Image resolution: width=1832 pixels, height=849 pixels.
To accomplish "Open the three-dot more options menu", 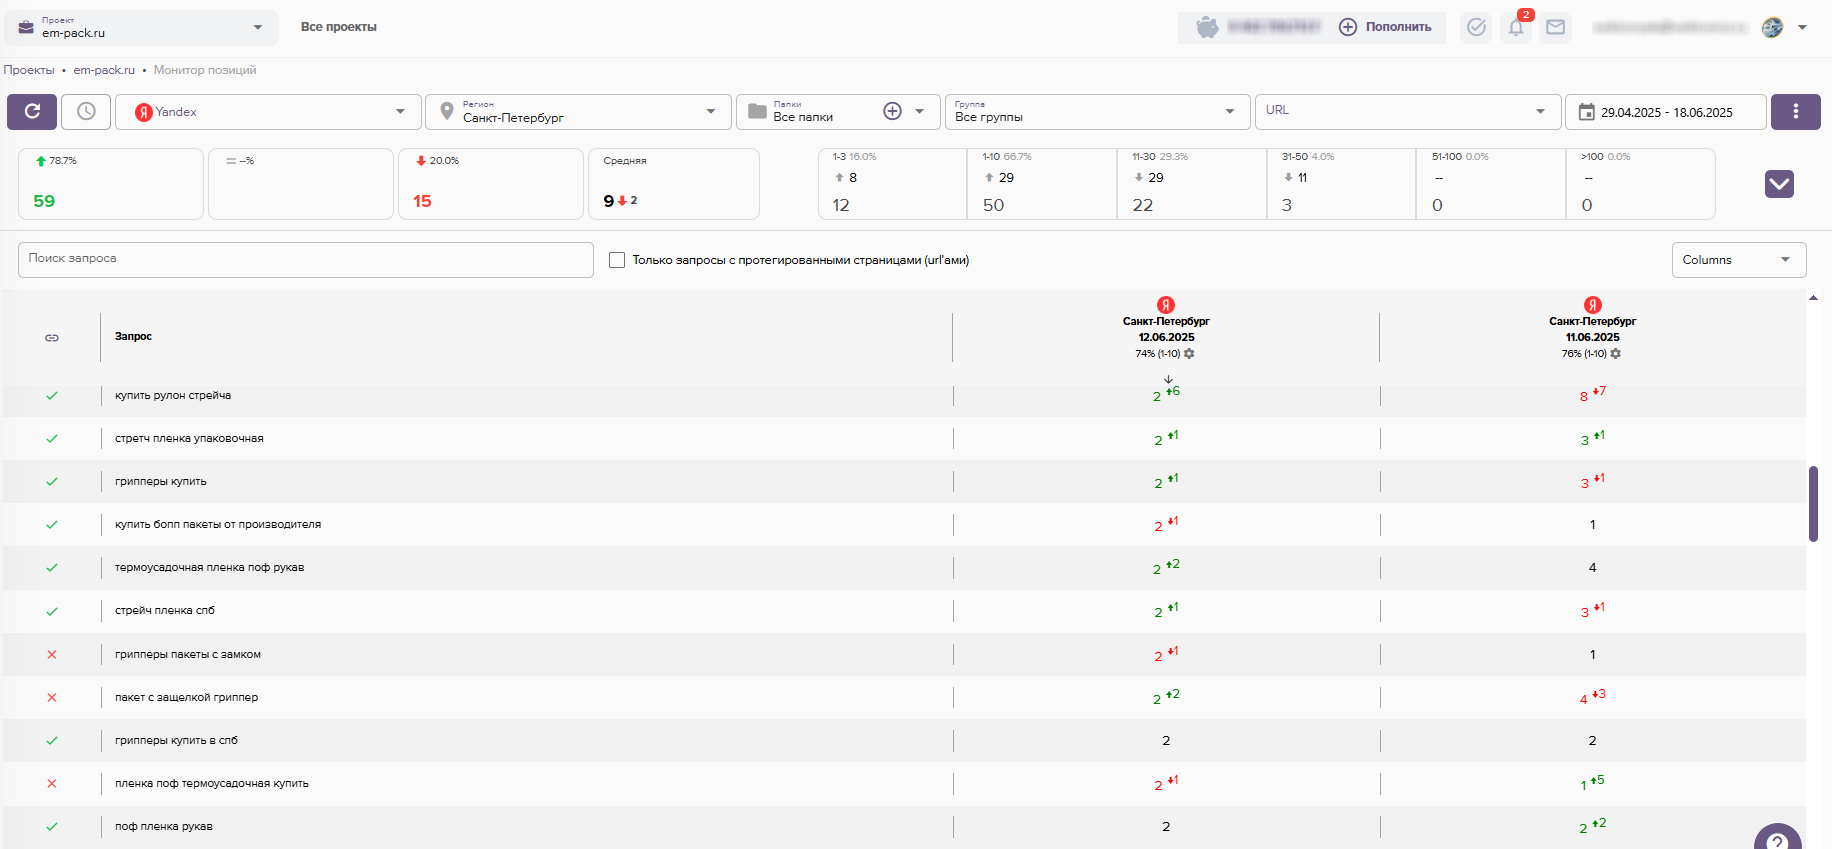I will pos(1795,112).
